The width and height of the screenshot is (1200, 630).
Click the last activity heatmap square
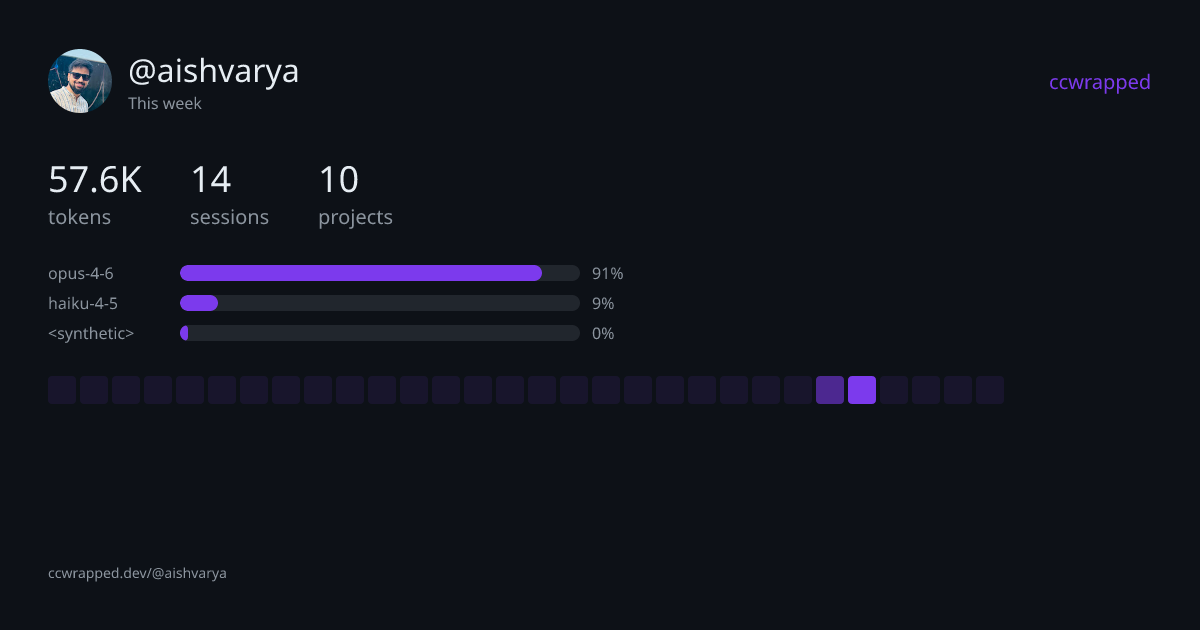pyautogui.click(x=990, y=390)
